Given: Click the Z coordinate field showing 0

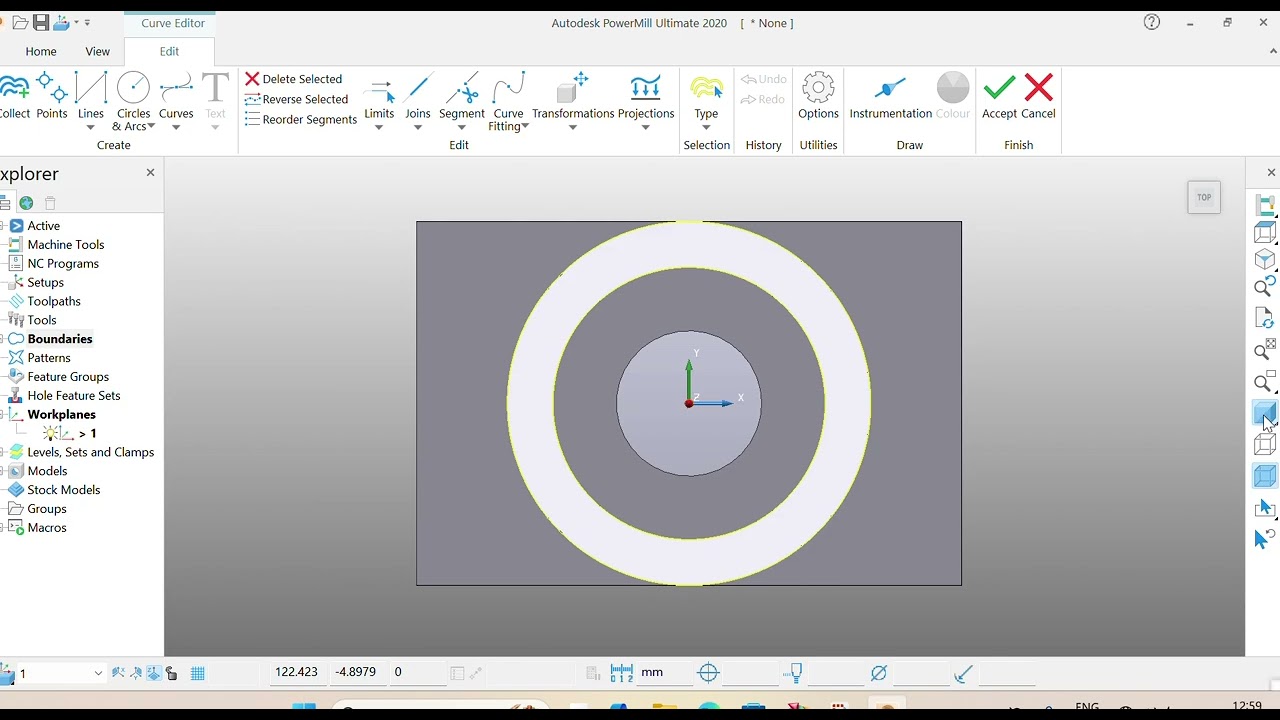Looking at the screenshot, I should pos(416,672).
